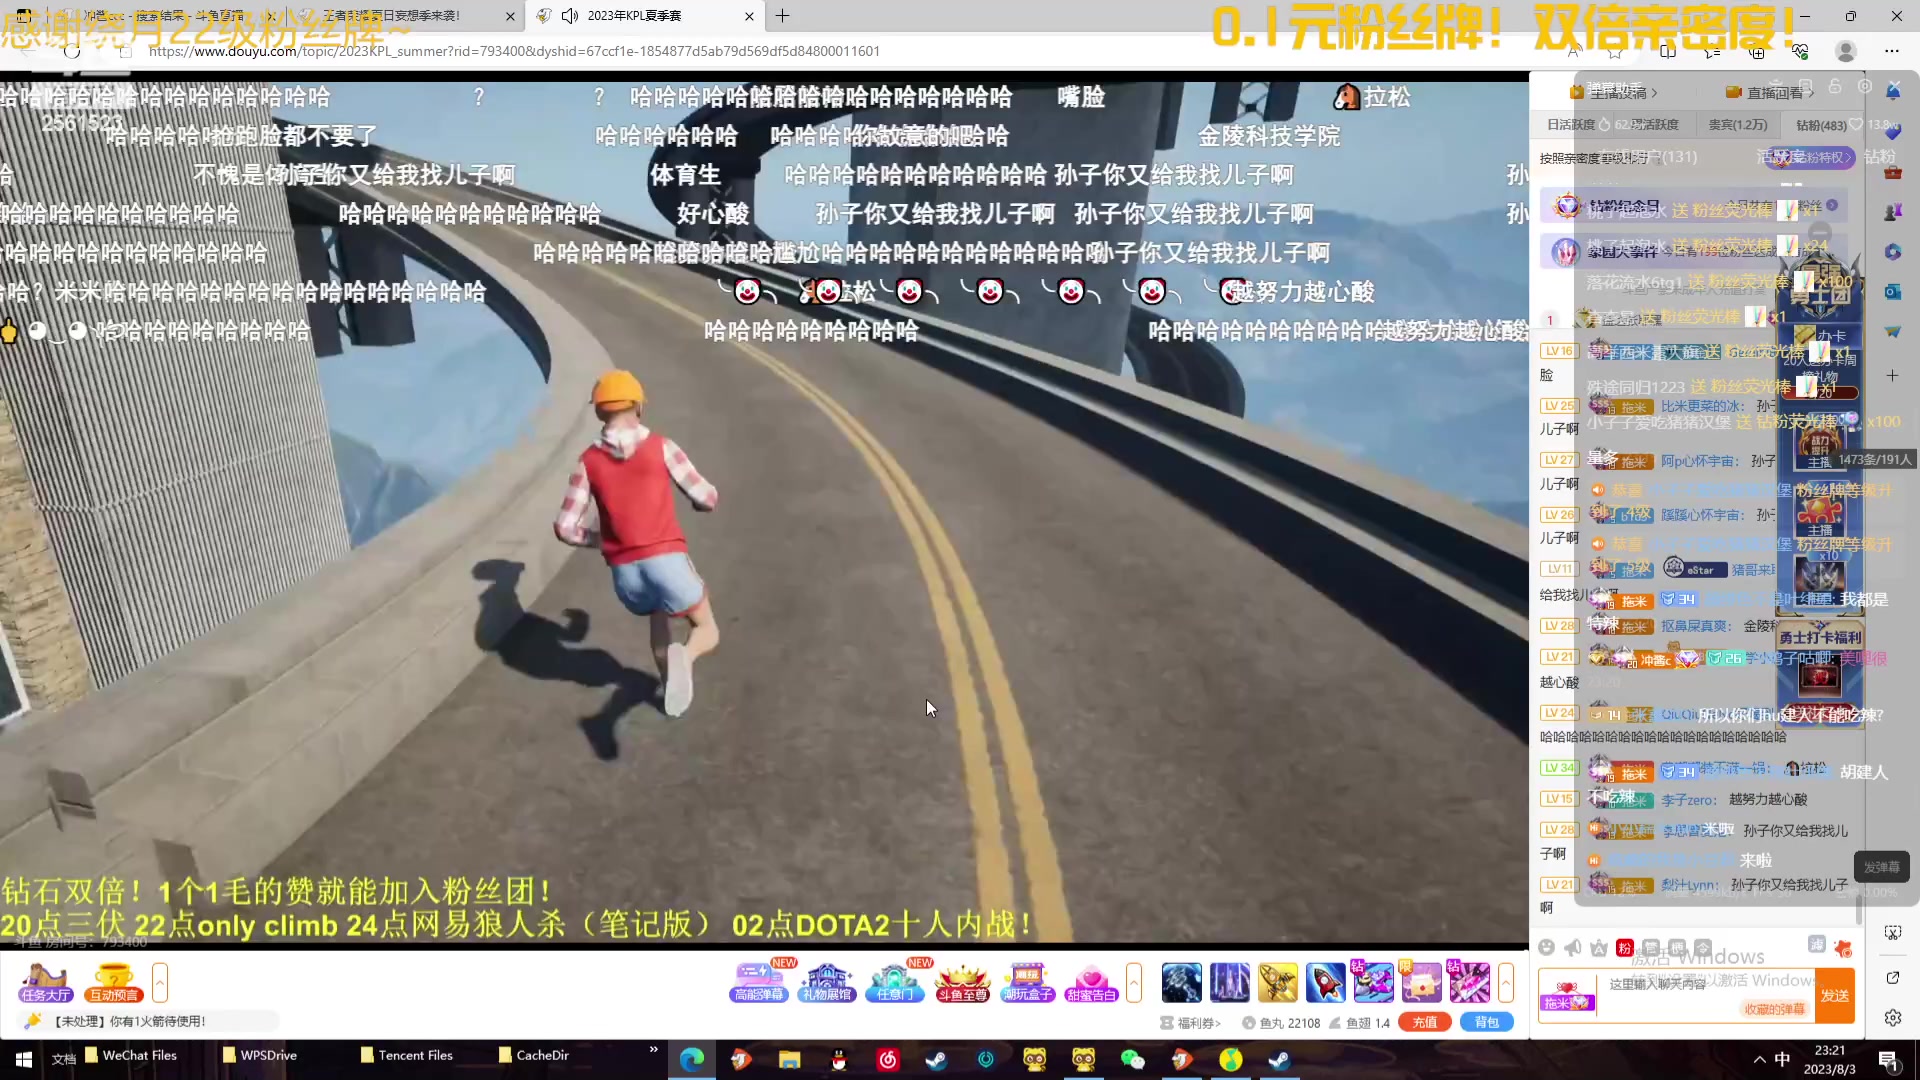Open the 任意门 feature
1920x1080 pixels.
[895, 983]
